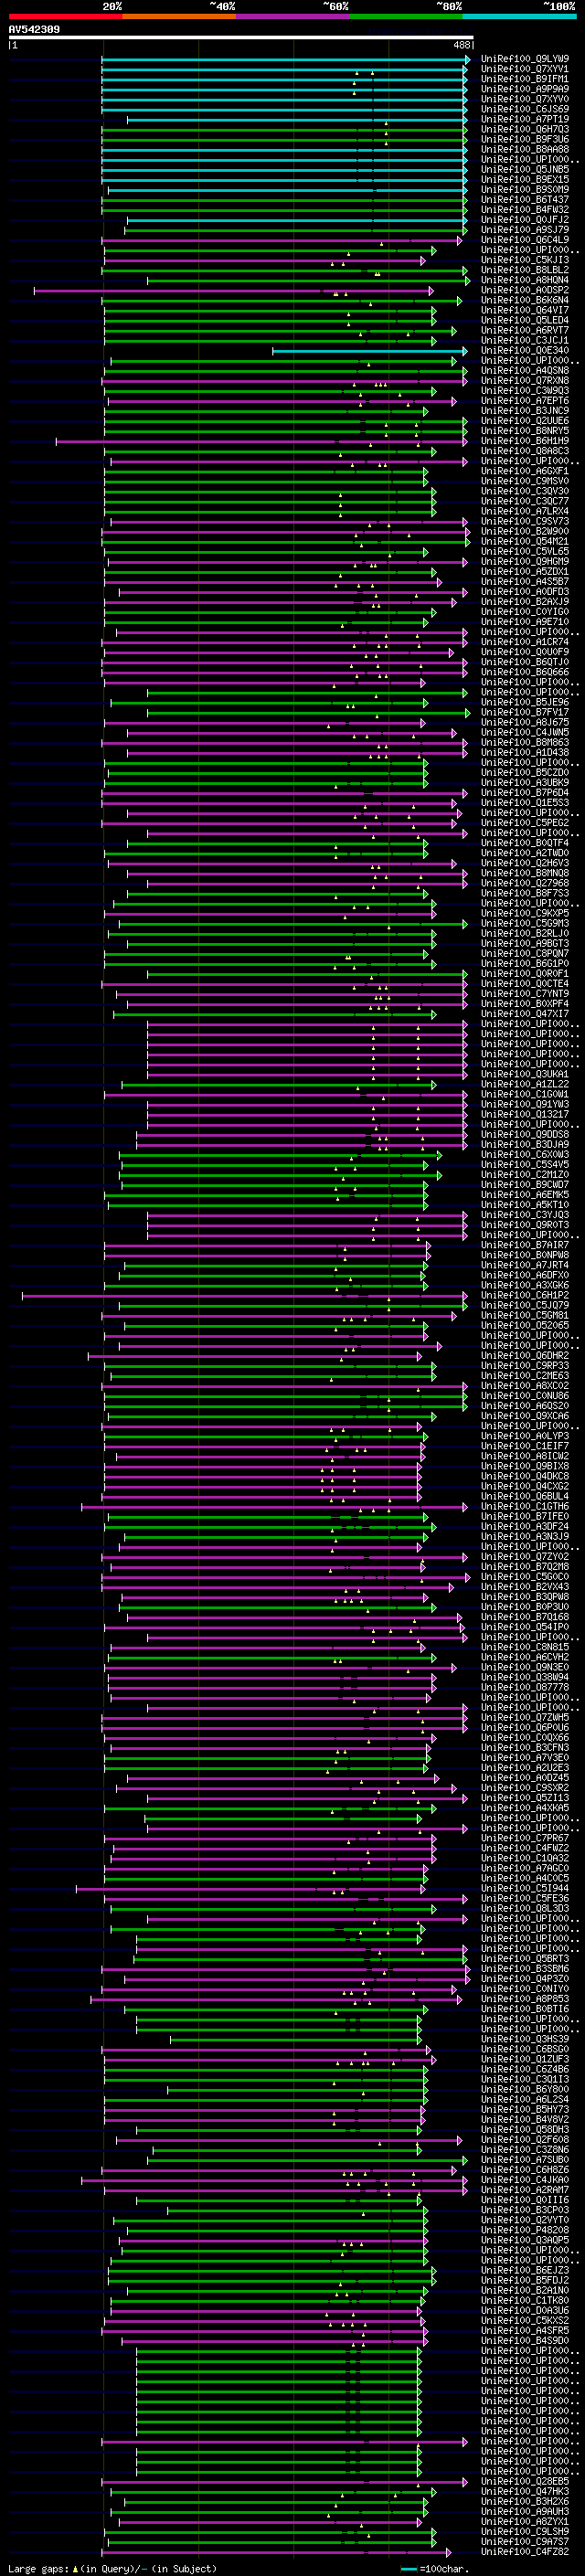Select the UniRef100_B5JE96 label
This screenshot has width=585, height=2576.
click(x=525, y=702)
